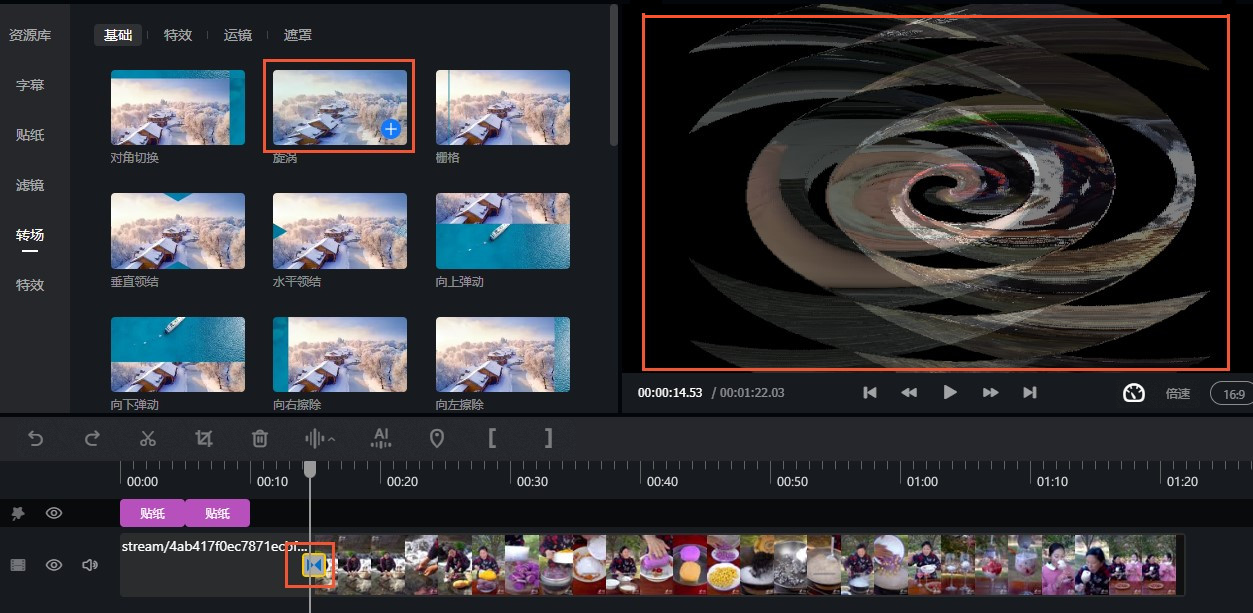Mute the video track speaker icon

click(90, 565)
